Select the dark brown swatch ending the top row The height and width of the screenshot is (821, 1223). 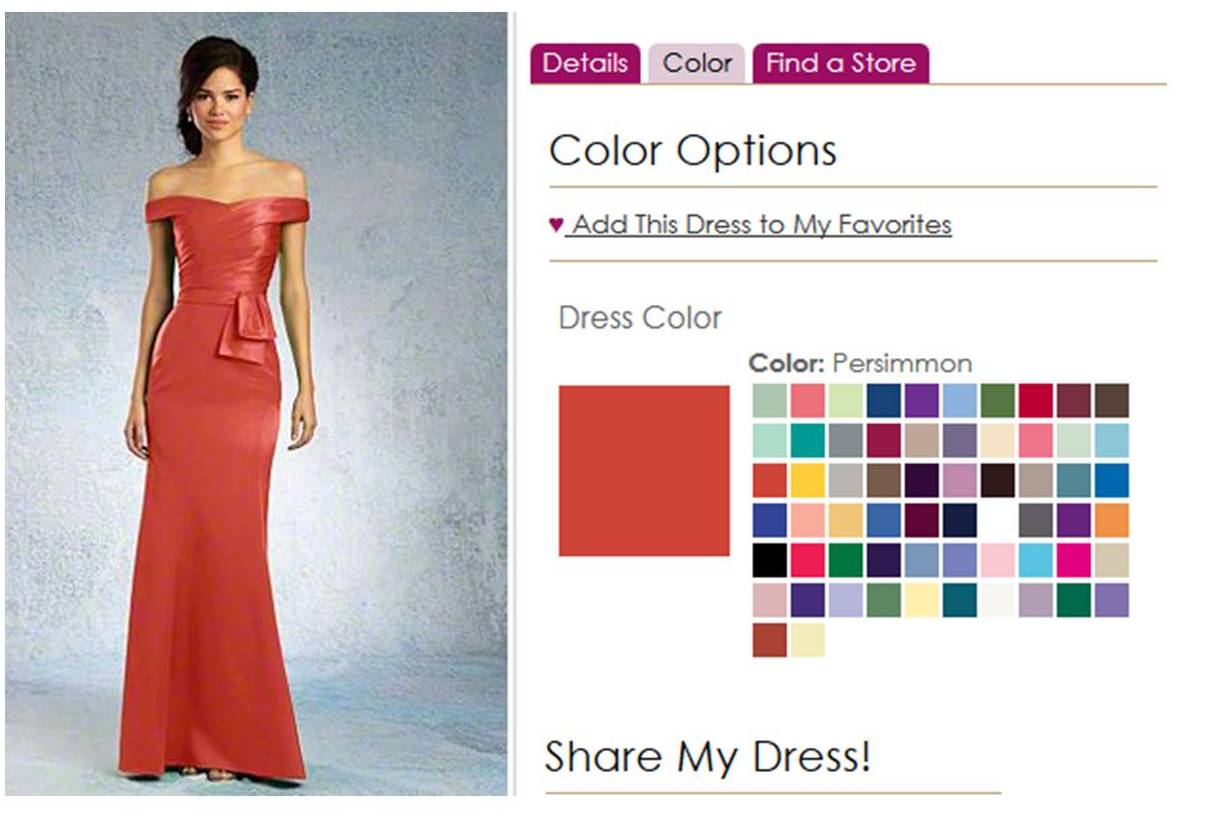pyautogui.click(x=1112, y=400)
